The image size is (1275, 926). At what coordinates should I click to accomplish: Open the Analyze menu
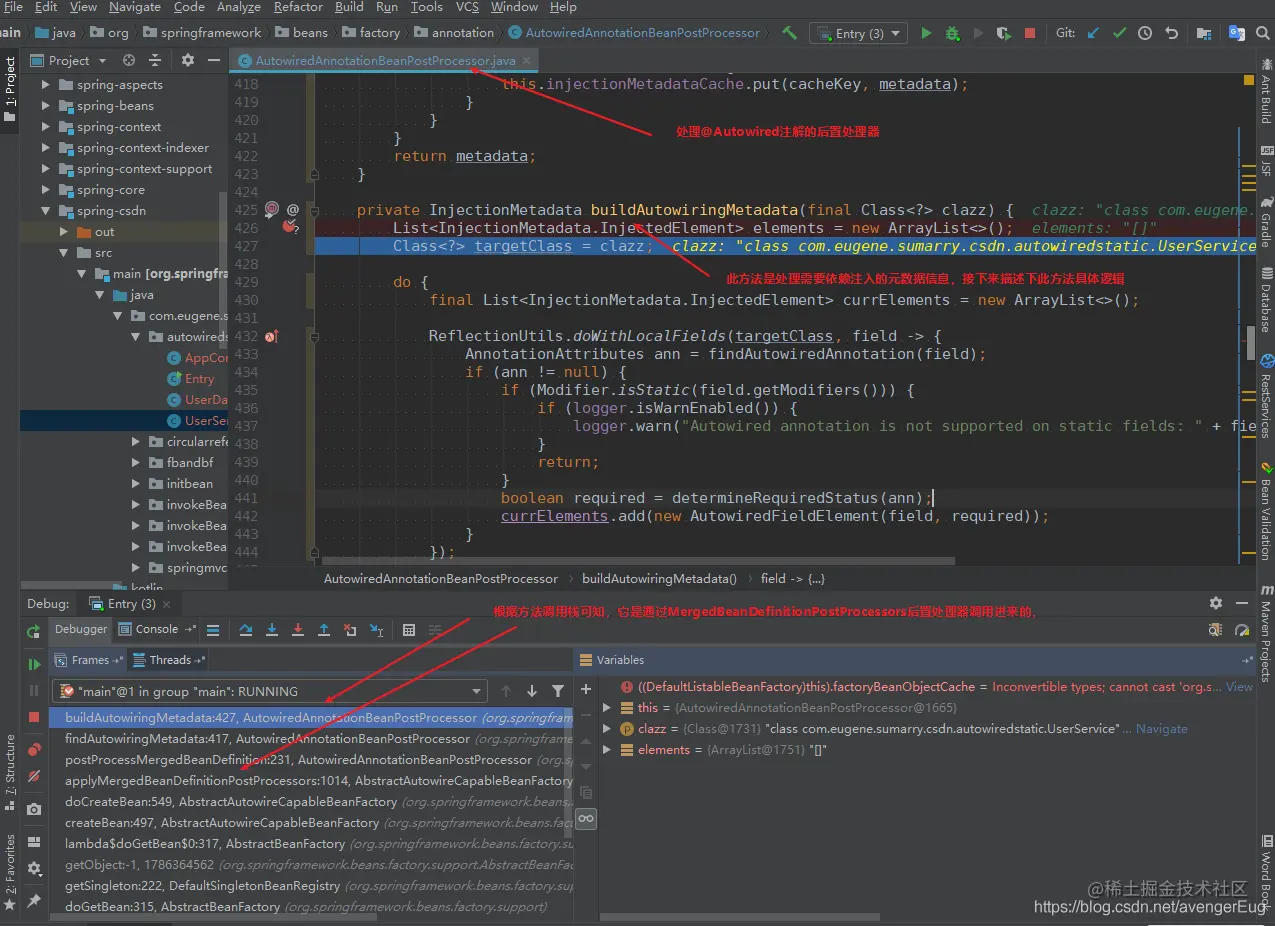pyautogui.click(x=239, y=7)
